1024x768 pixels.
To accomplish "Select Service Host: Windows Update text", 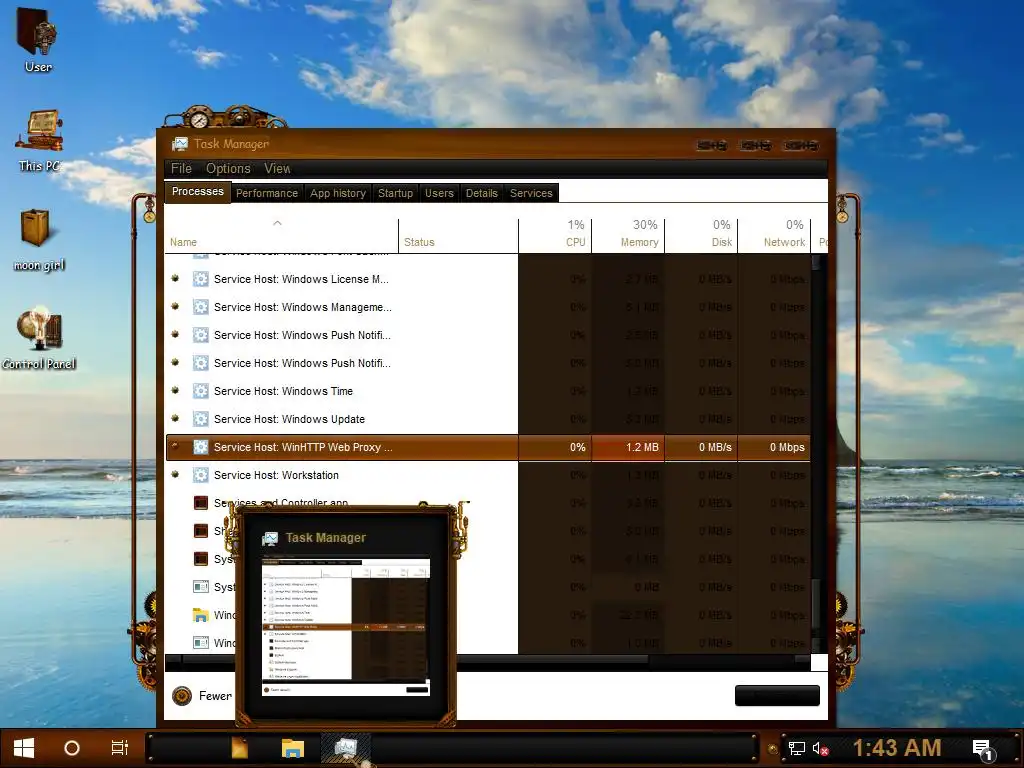I will [289, 419].
